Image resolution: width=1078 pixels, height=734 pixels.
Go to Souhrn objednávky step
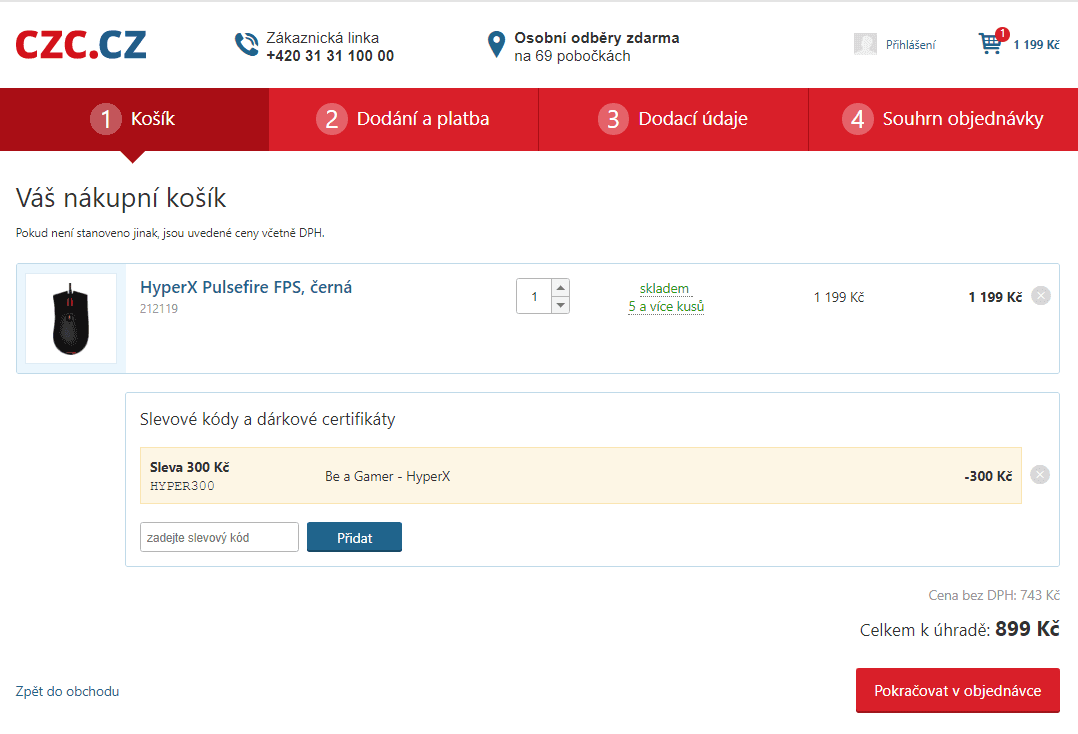(943, 119)
